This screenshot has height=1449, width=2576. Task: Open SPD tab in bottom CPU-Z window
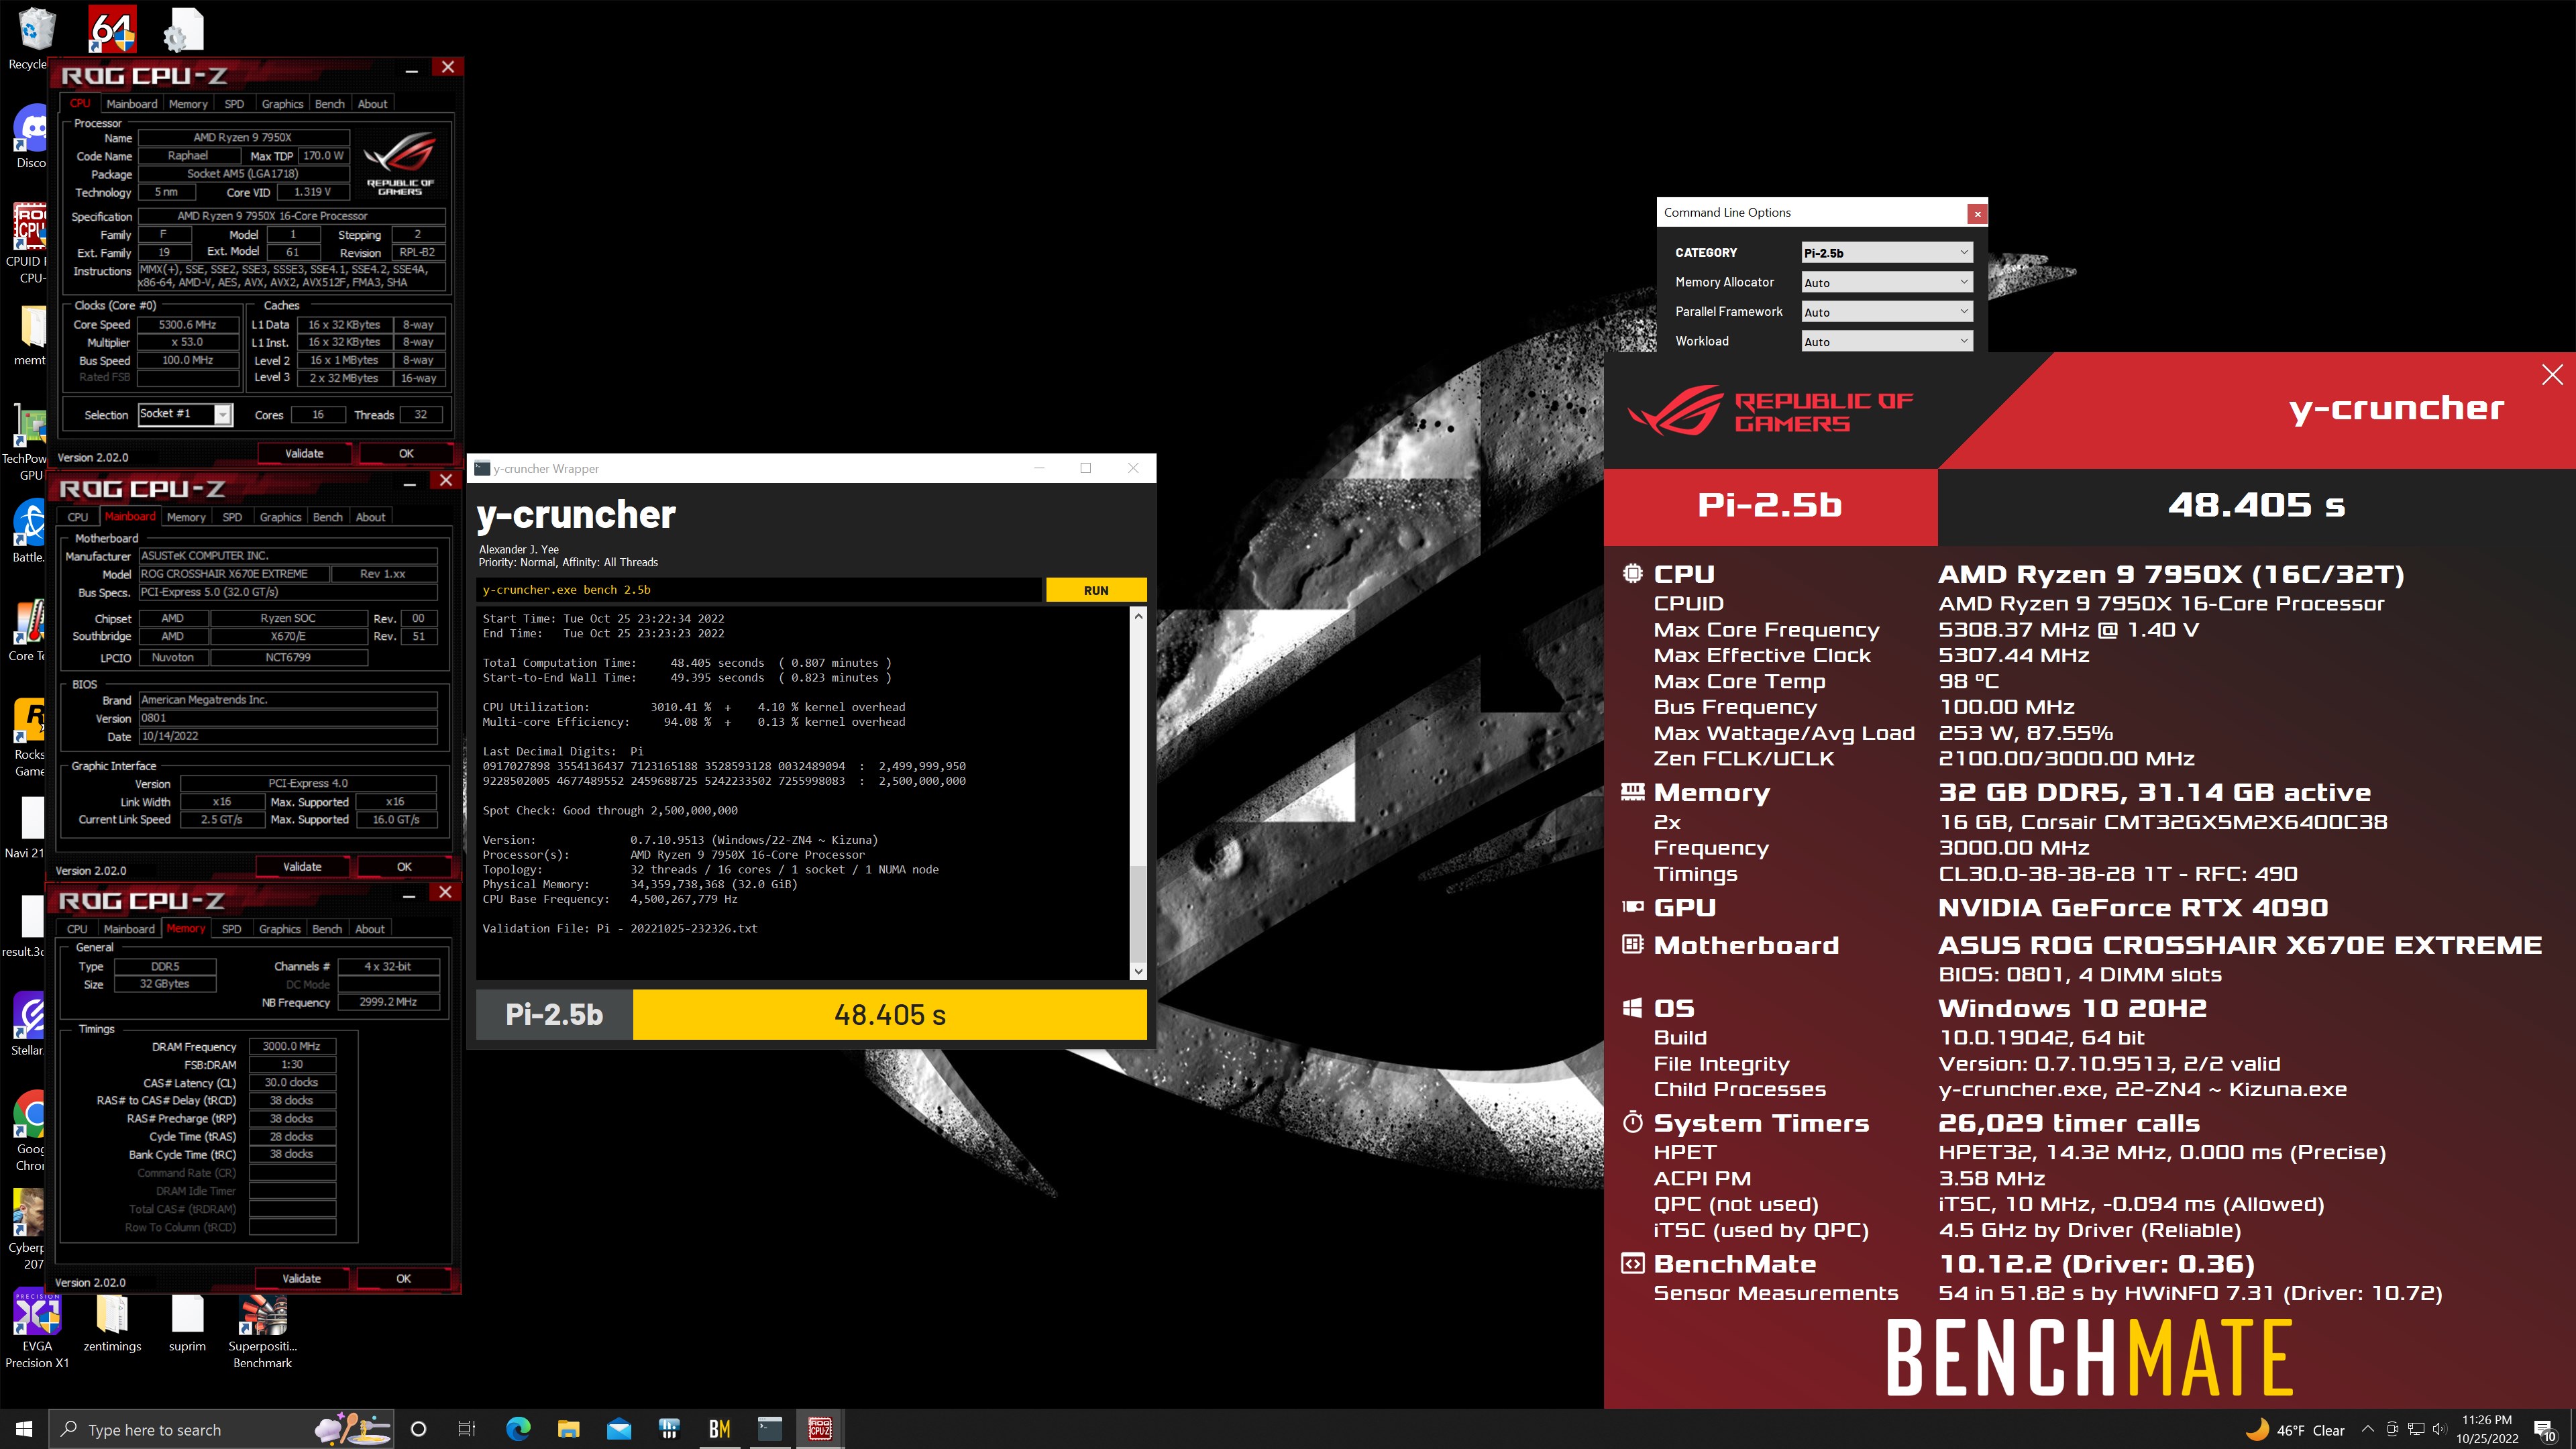pyautogui.click(x=231, y=929)
